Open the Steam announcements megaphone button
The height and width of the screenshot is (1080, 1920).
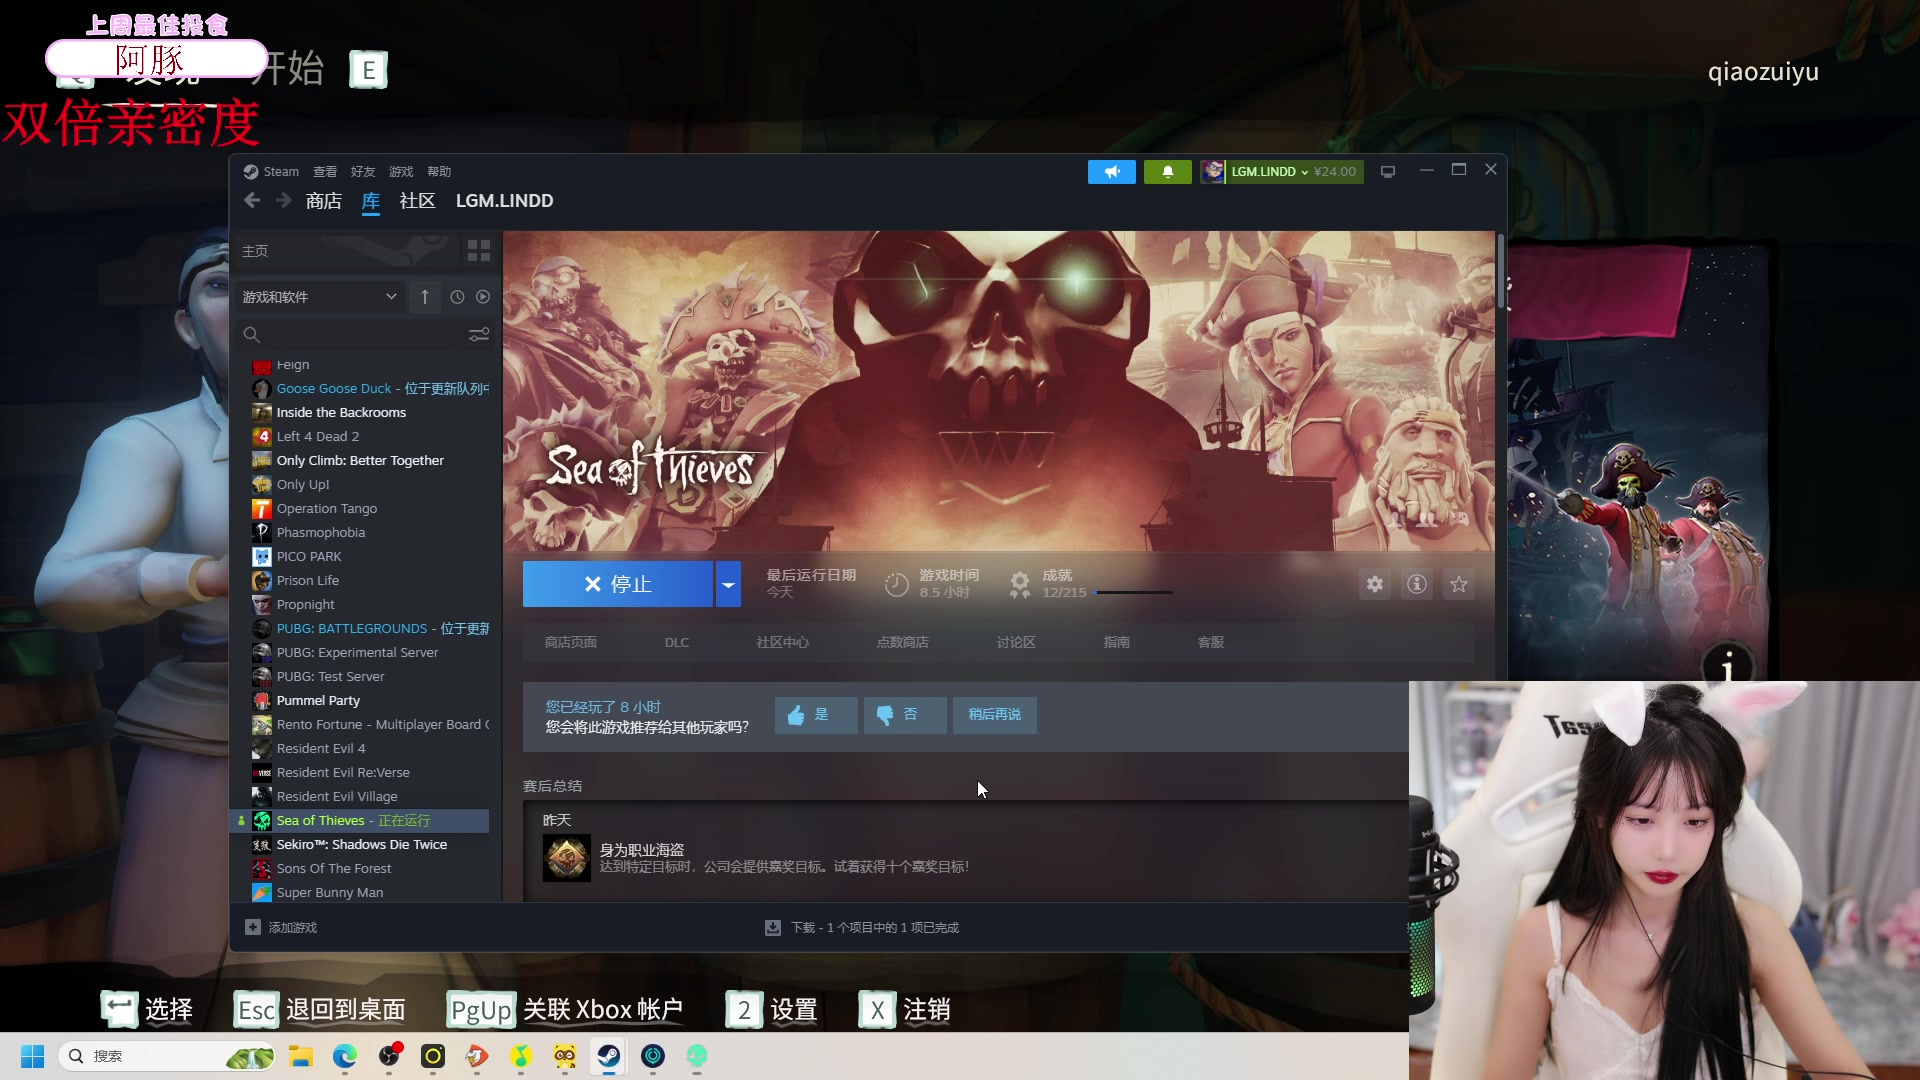[1112, 172]
